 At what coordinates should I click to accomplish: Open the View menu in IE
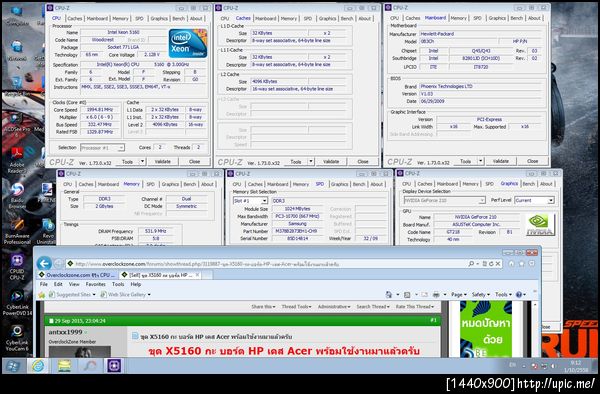(74, 284)
